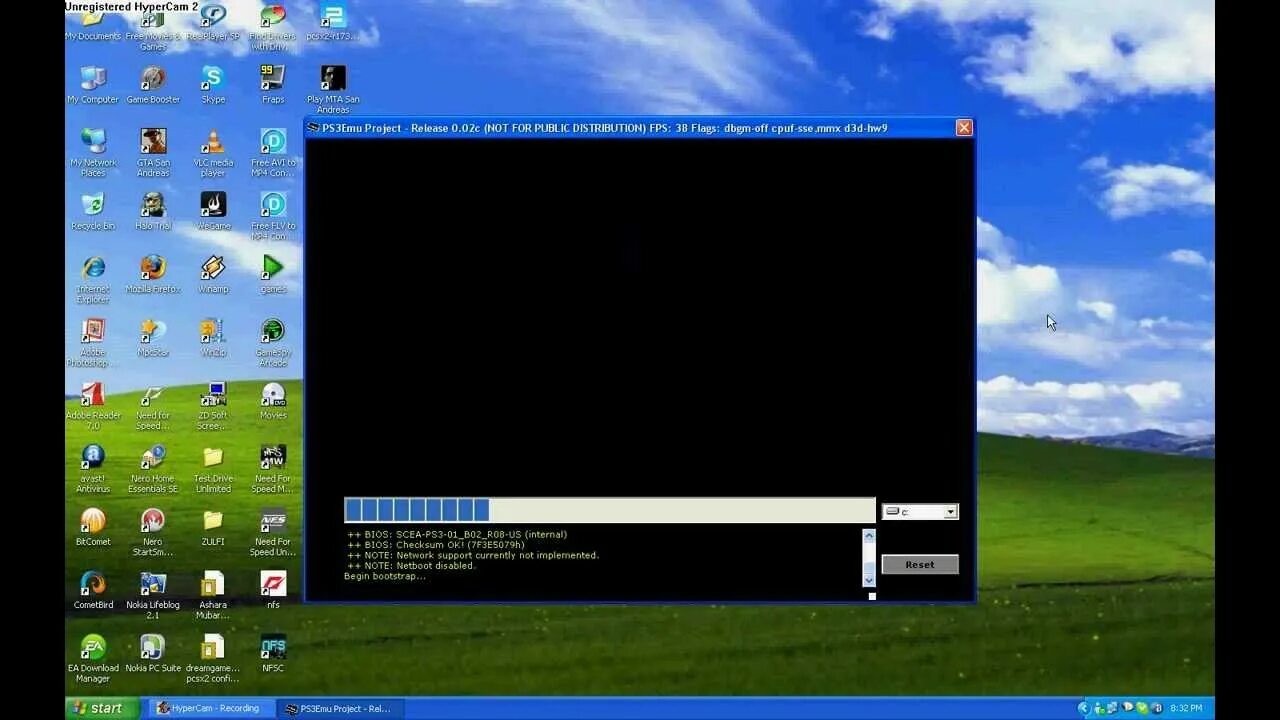Select the BitComet desktop icon
Viewport: 1280px width, 720px height.
(x=93, y=526)
